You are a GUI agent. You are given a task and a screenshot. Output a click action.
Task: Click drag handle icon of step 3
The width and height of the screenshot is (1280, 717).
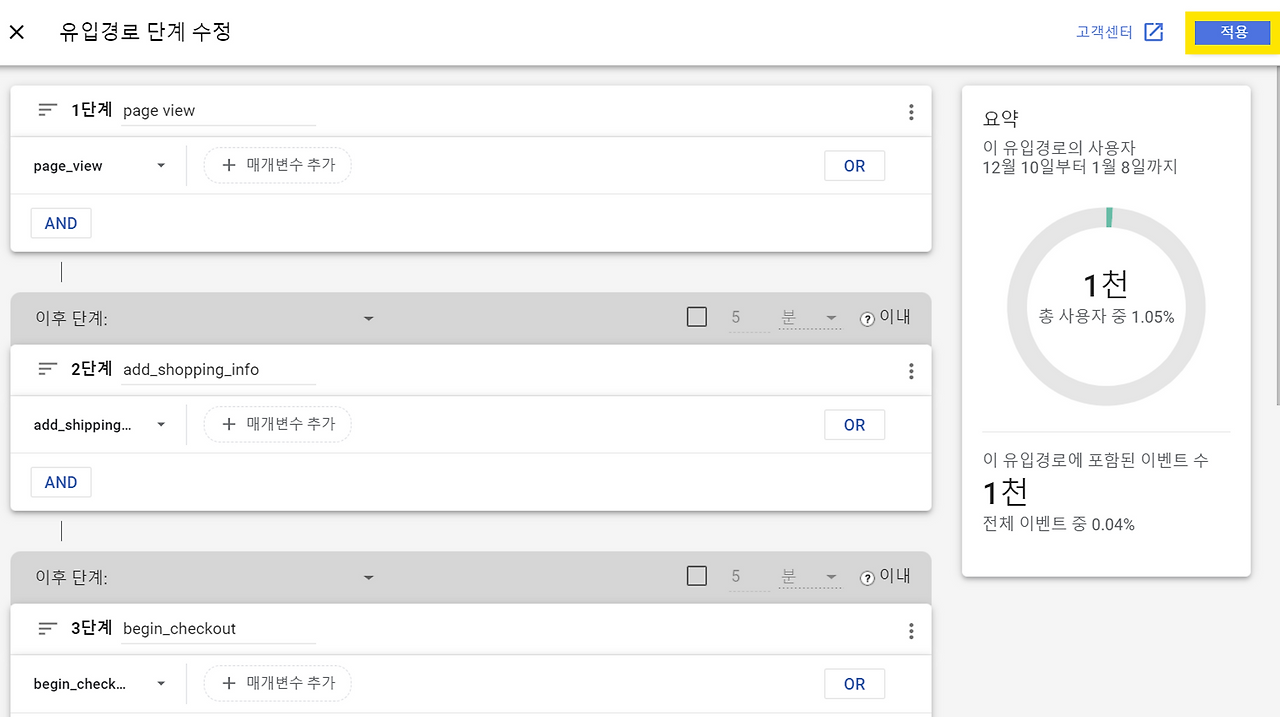(x=48, y=629)
